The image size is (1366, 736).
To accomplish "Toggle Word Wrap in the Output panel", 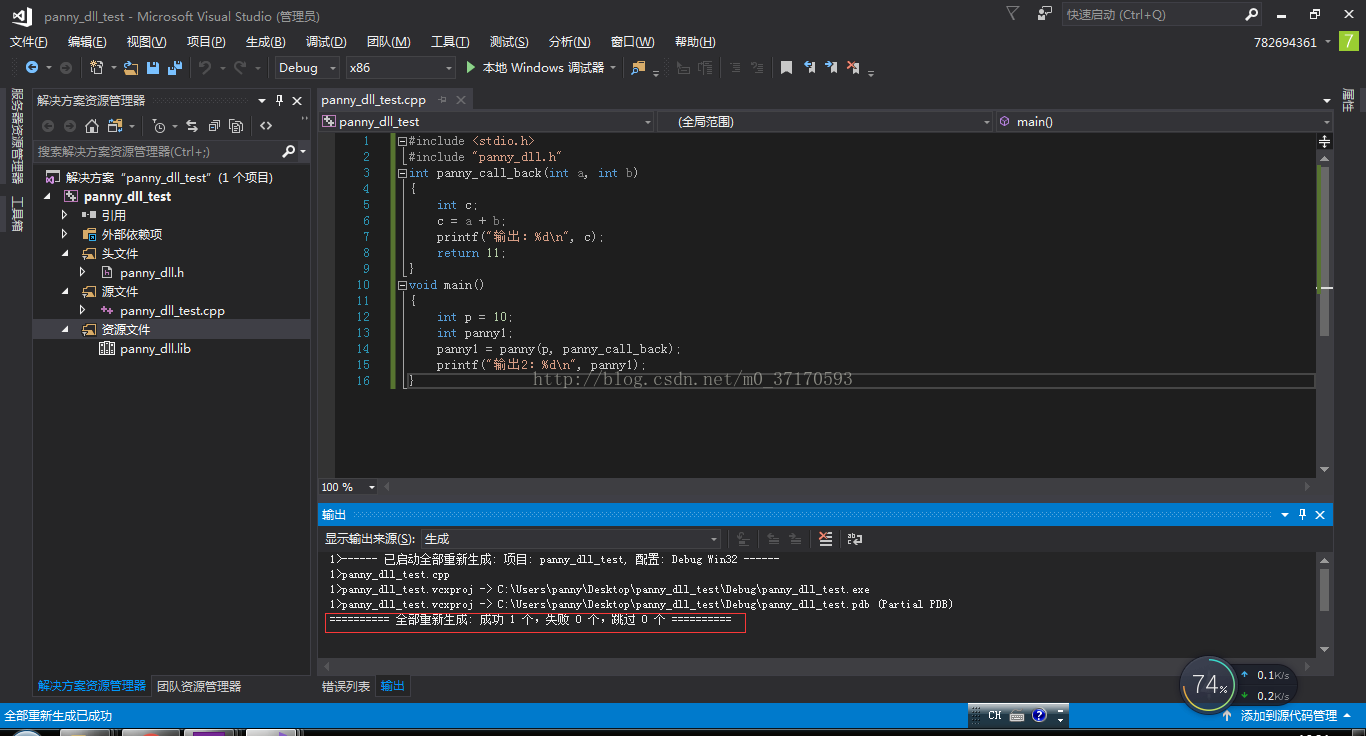I will click(x=854, y=539).
